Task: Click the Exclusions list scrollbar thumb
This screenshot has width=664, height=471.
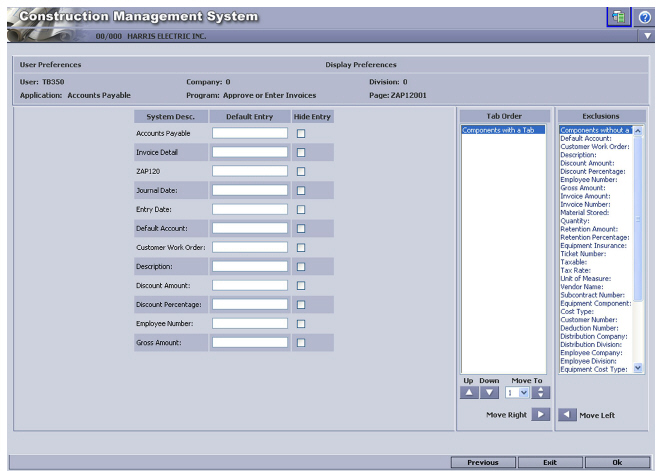Action: pos(638,219)
